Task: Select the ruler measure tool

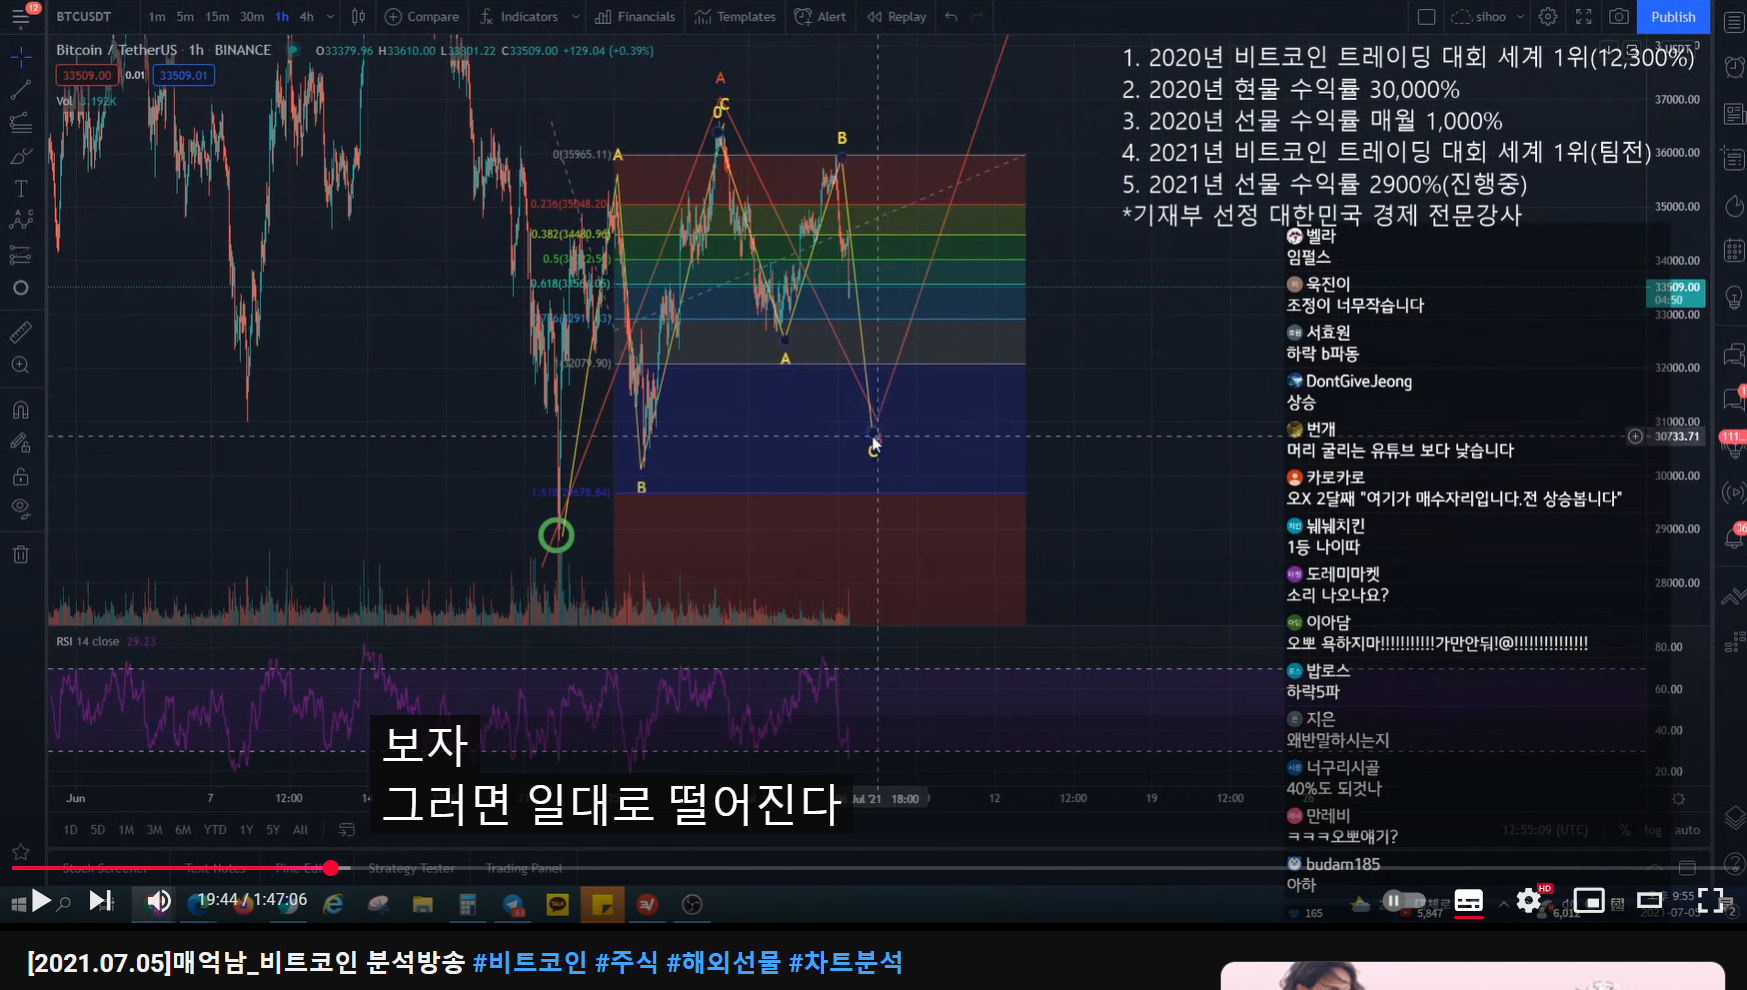Action: tap(20, 331)
